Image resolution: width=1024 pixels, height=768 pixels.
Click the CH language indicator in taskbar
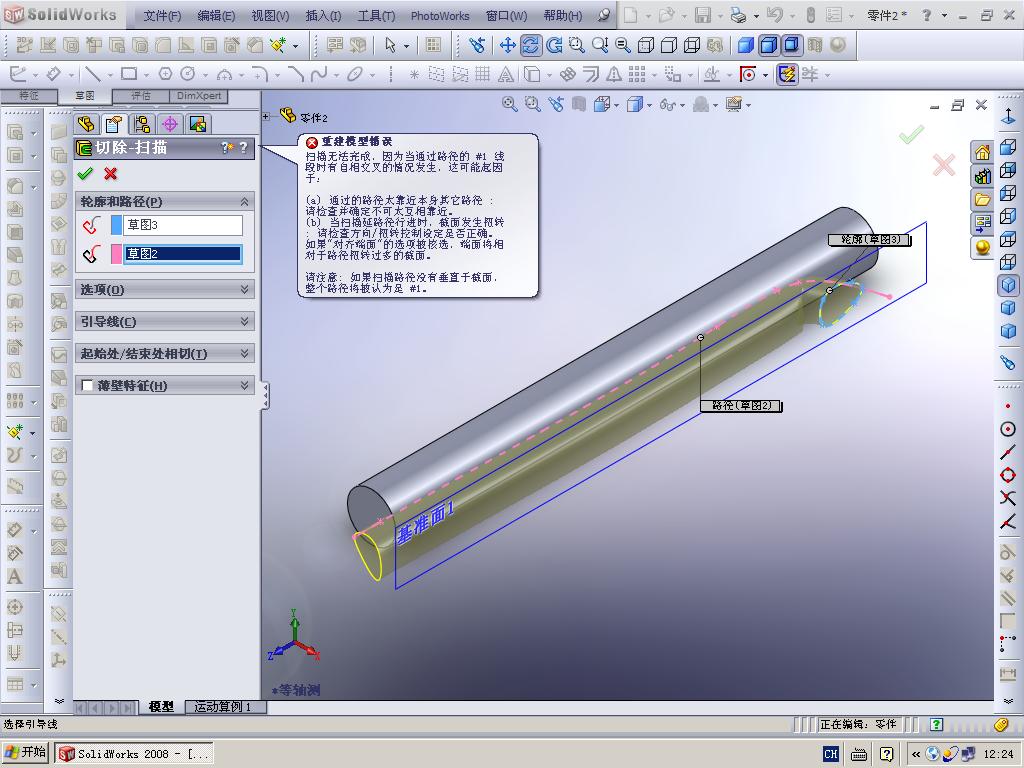pyautogui.click(x=831, y=754)
